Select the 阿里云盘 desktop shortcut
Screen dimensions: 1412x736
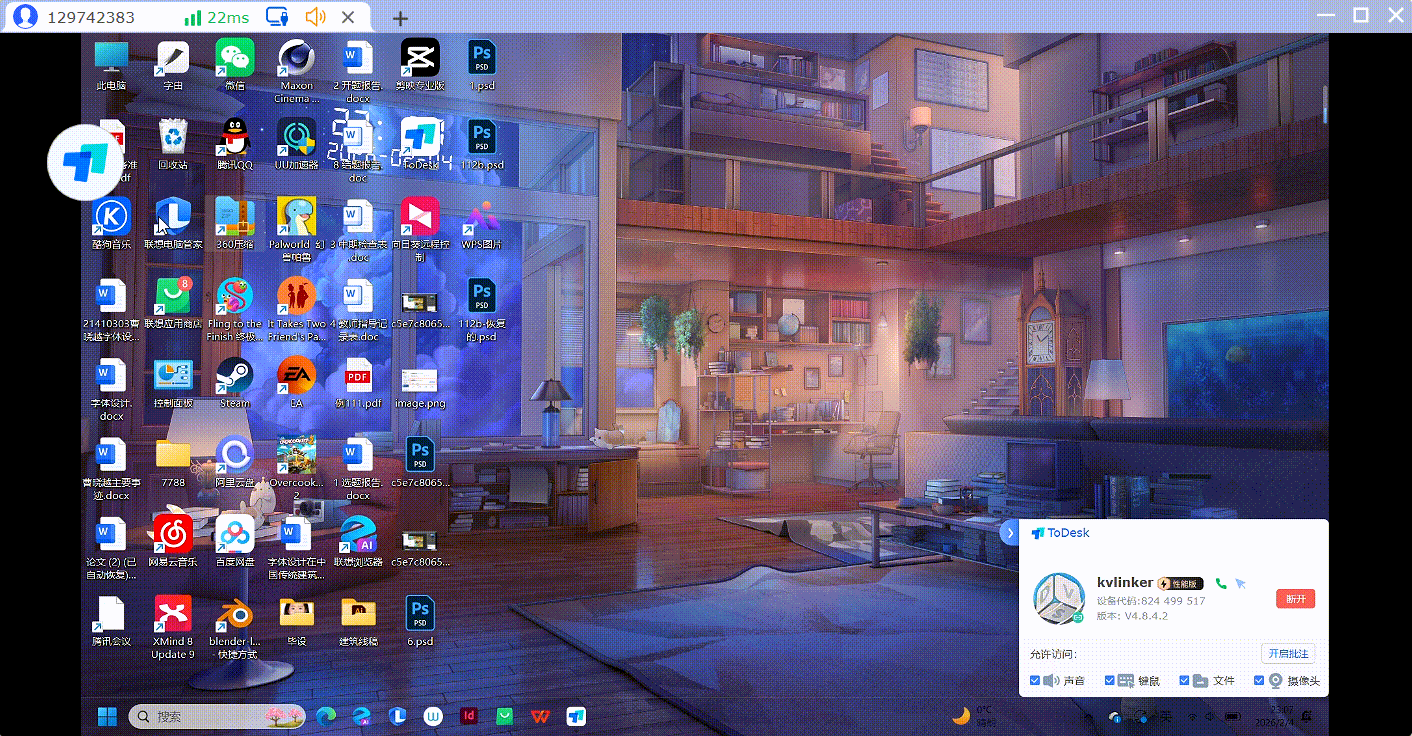click(235, 461)
